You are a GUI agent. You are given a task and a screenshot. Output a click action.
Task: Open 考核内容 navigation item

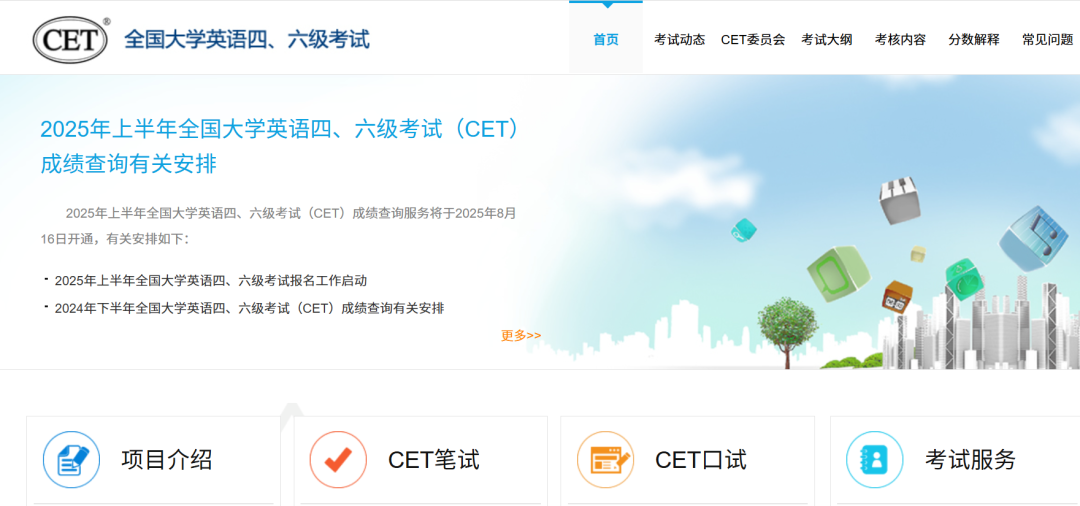point(900,40)
